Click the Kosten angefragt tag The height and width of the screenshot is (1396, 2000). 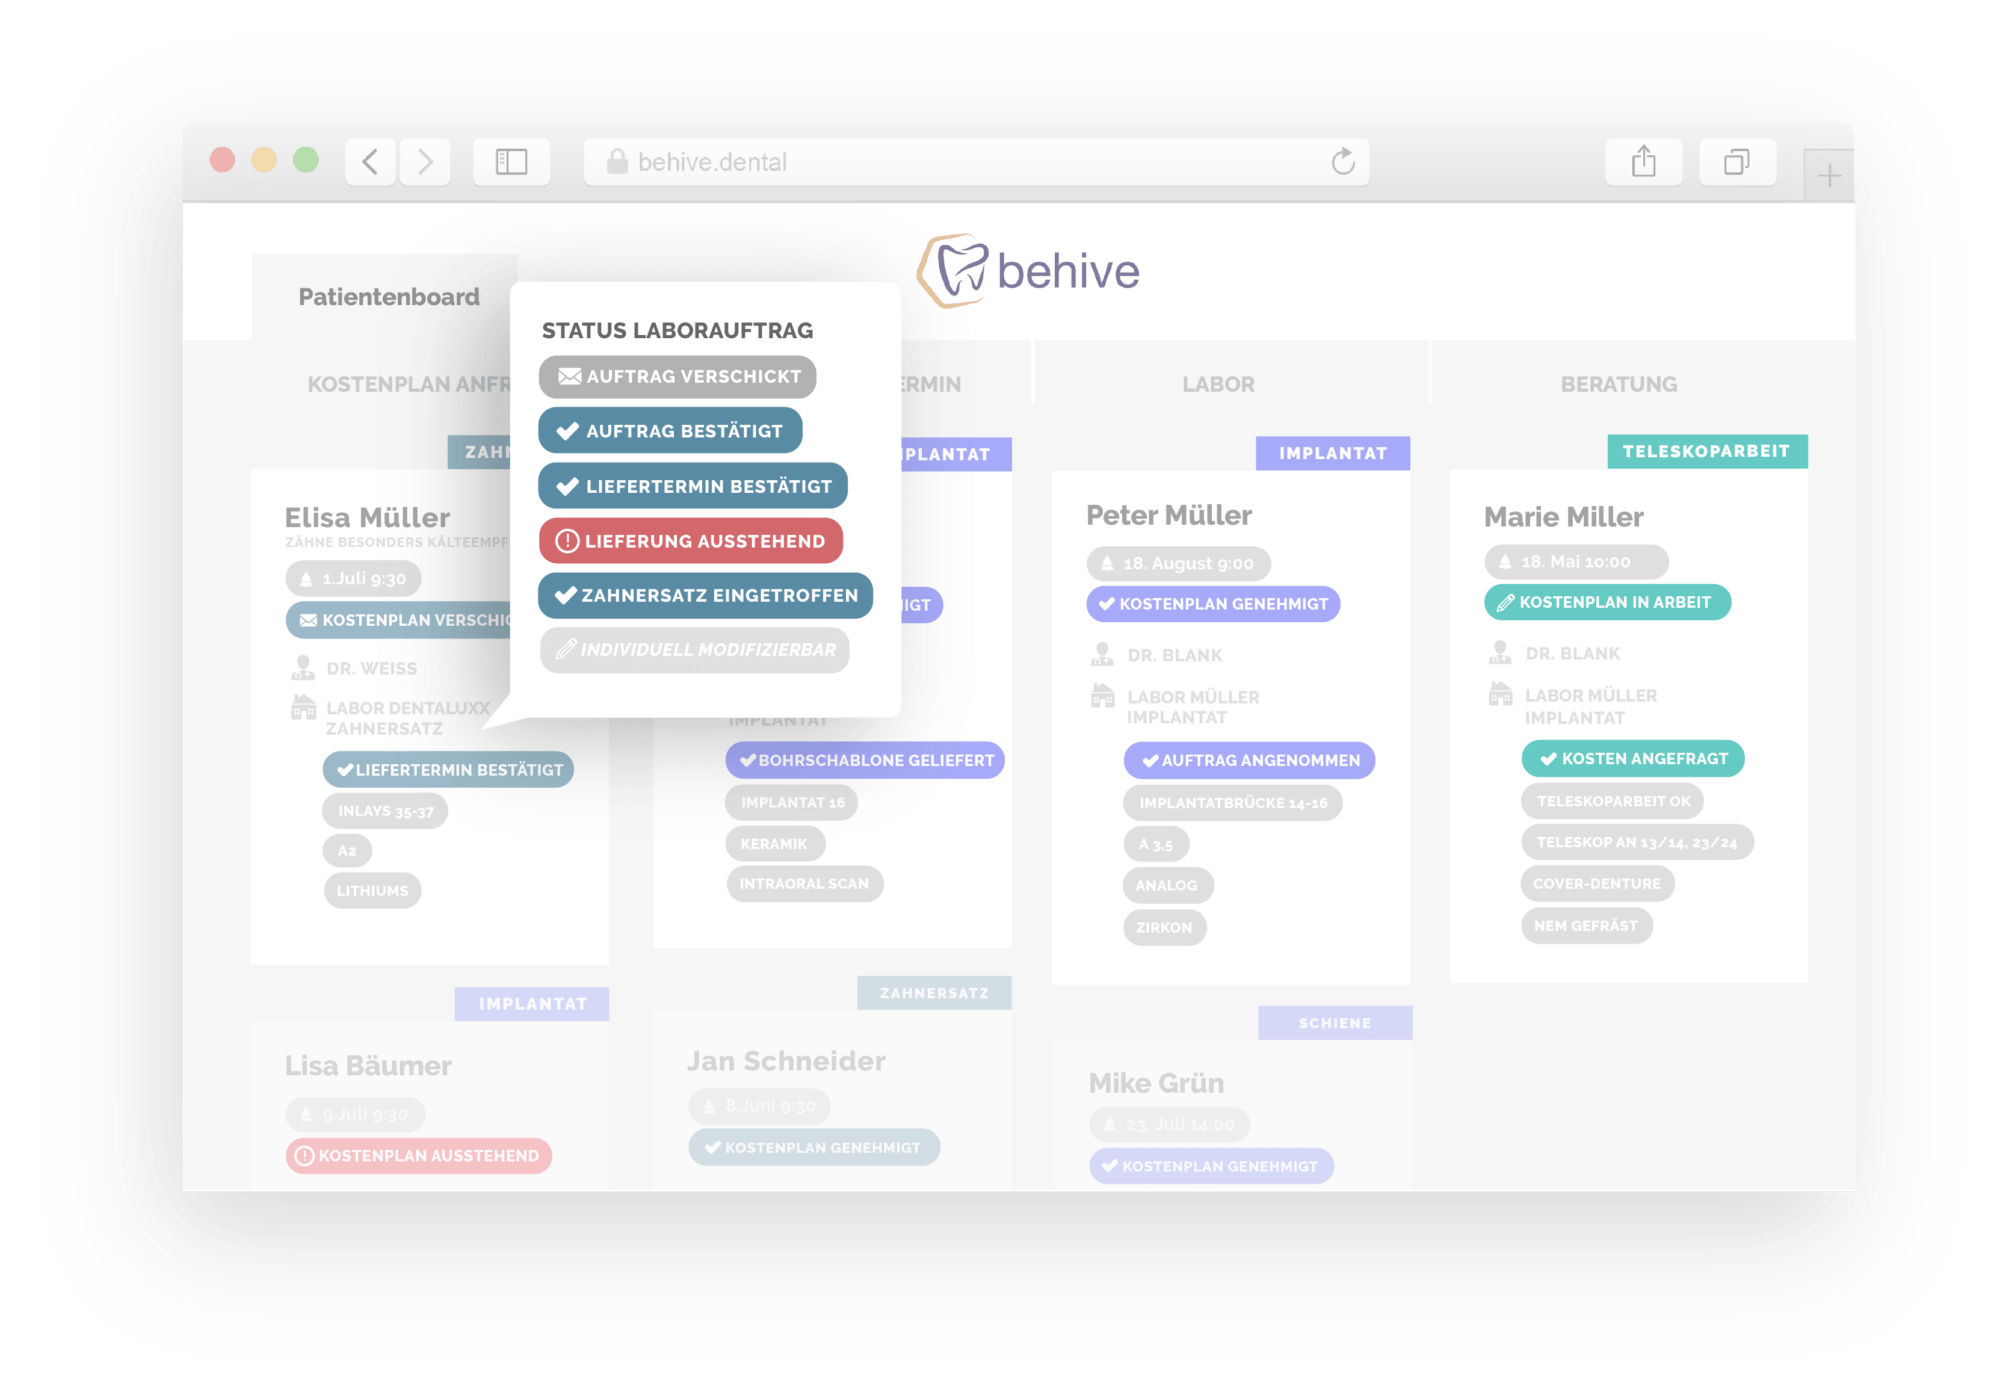tap(1633, 758)
